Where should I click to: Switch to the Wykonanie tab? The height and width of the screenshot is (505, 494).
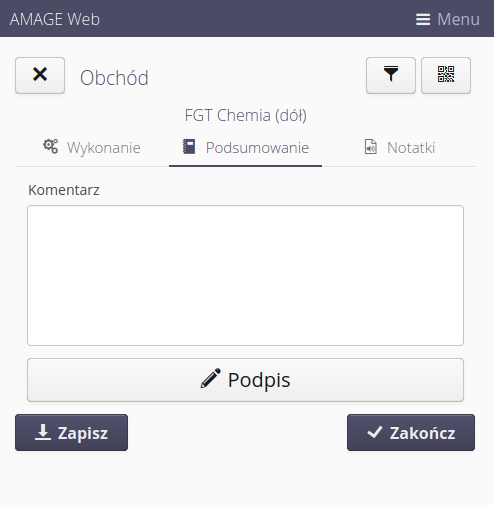[92, 148]
